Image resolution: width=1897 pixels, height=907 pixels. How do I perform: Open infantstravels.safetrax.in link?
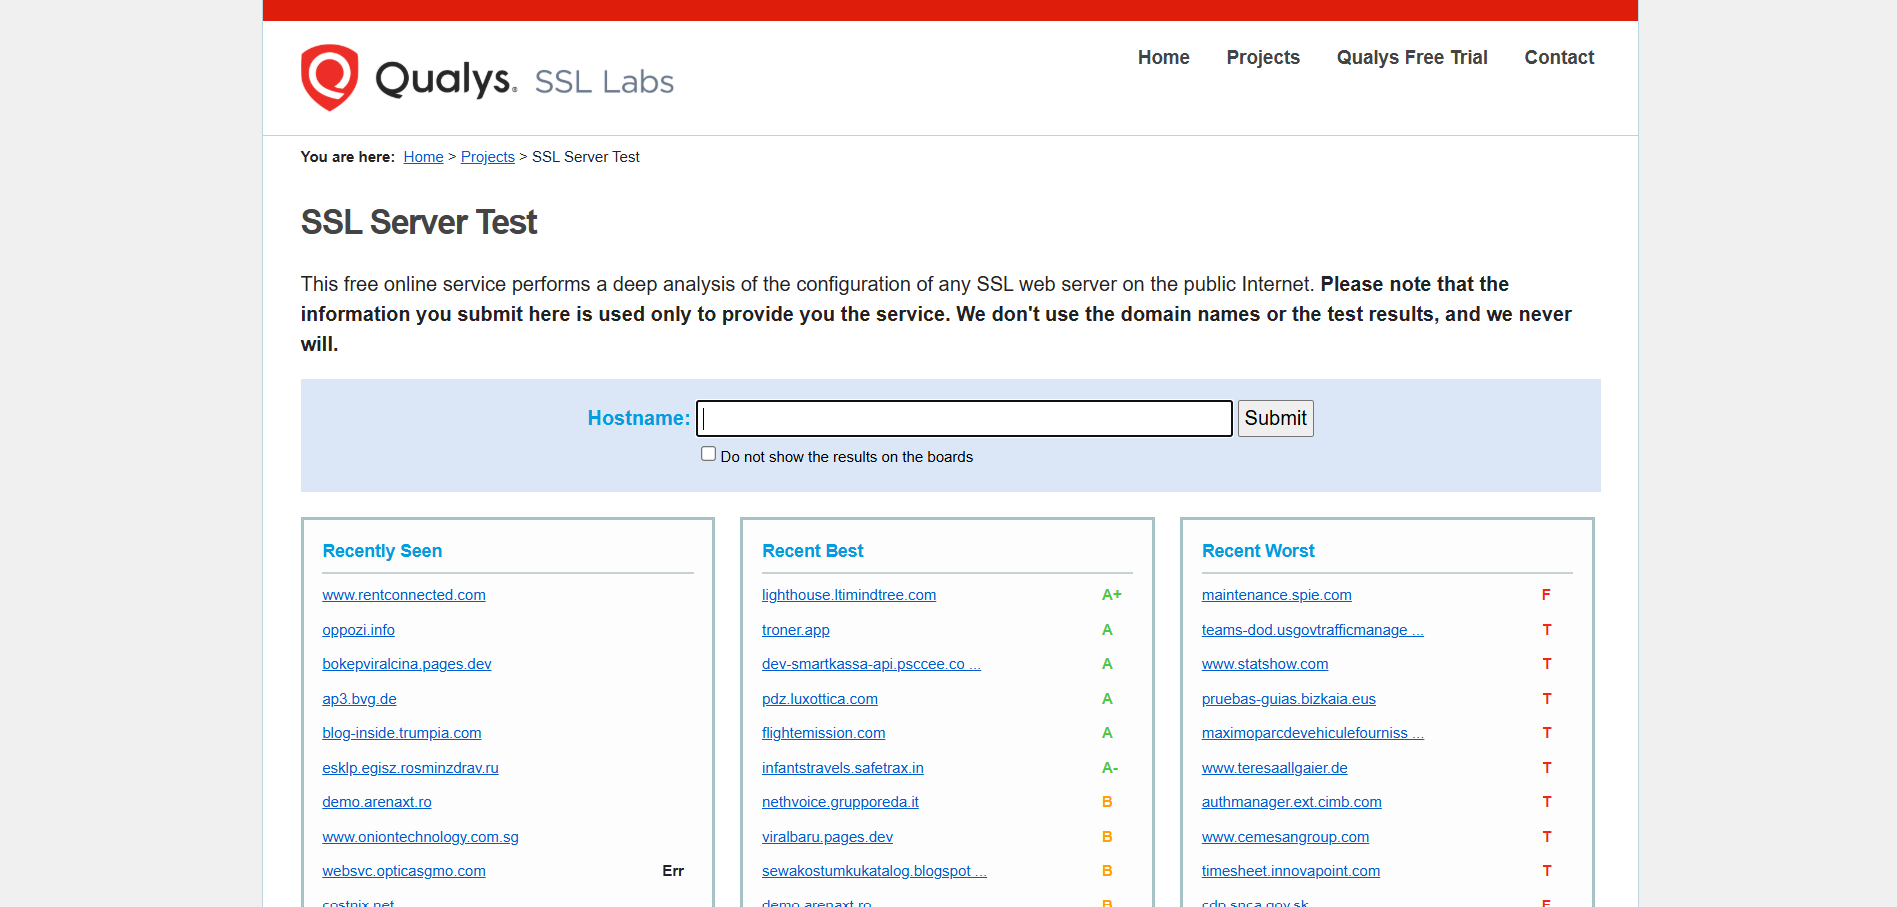[x=843, y=768]
